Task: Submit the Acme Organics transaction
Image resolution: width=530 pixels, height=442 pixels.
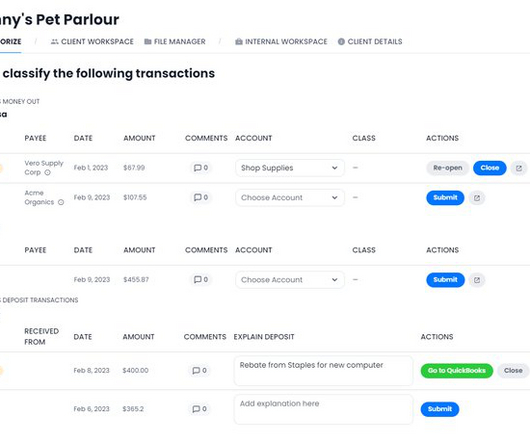Action: [x=445, y=198]
